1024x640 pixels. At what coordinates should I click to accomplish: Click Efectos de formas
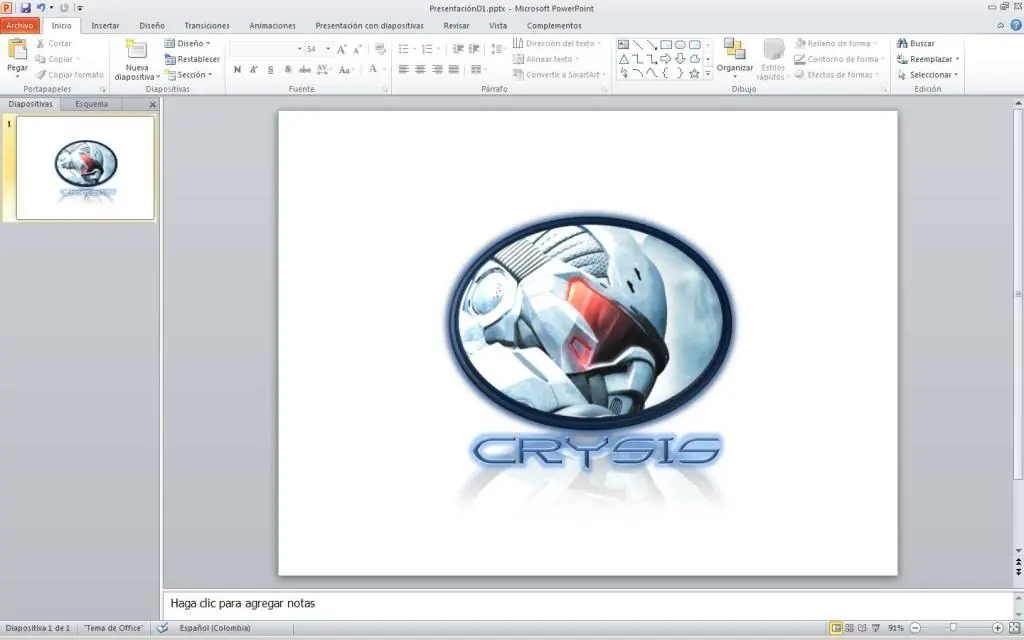tap(837, 74)
